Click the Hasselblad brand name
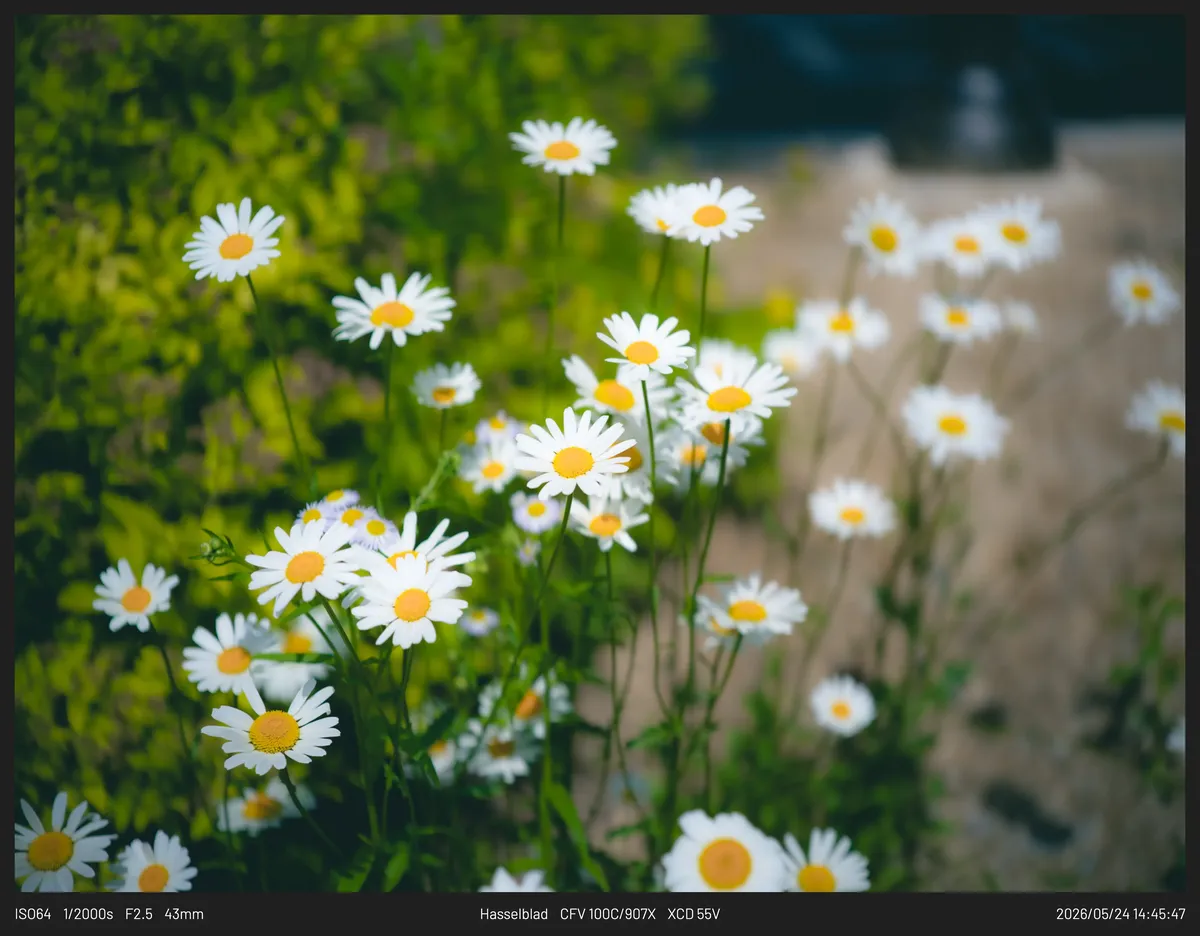Screen dimensions: 1200x936 coord(513,914)
